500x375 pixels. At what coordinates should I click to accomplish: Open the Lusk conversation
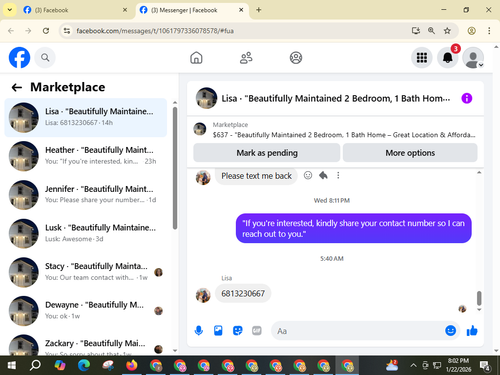click(86, 233)
